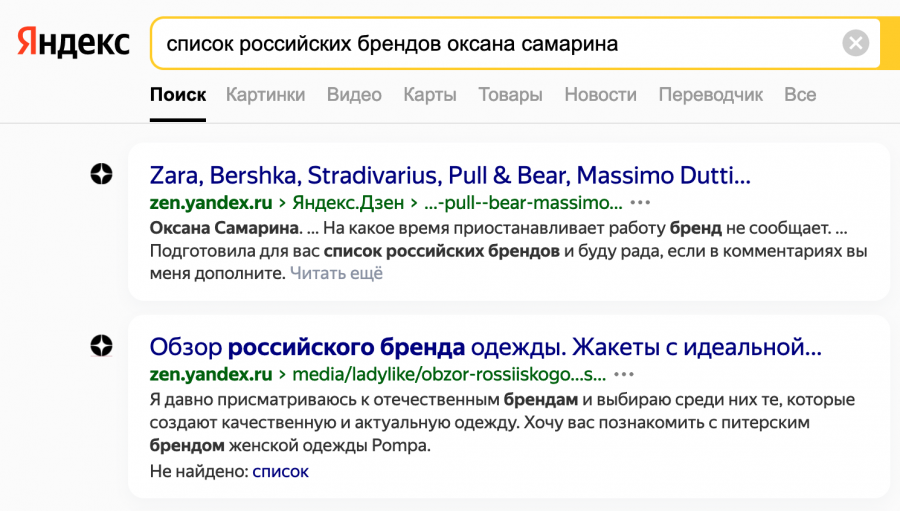Switch to the Картинки tab
The width and height of the screenshot is (900, 511).
click(265, 95)
